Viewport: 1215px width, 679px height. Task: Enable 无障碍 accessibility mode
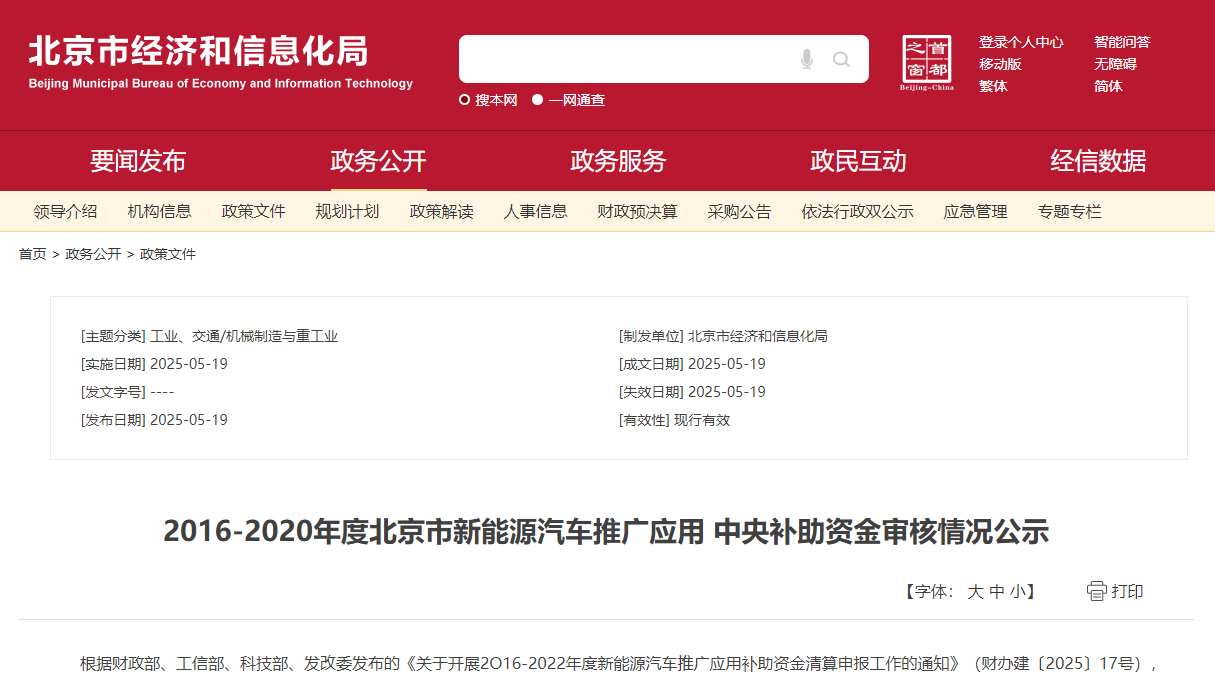point(1115,64)
